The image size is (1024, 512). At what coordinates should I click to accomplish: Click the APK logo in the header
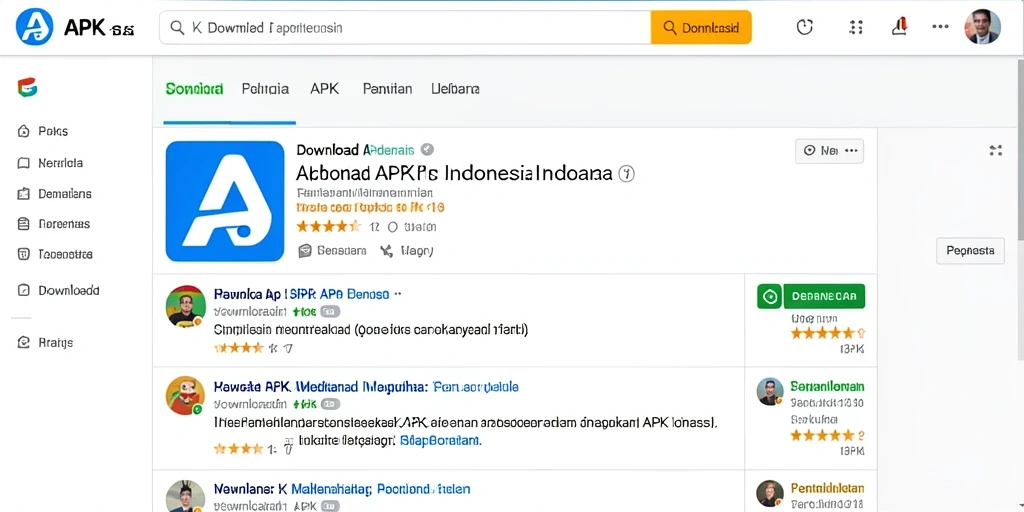[x=34, y=27]
